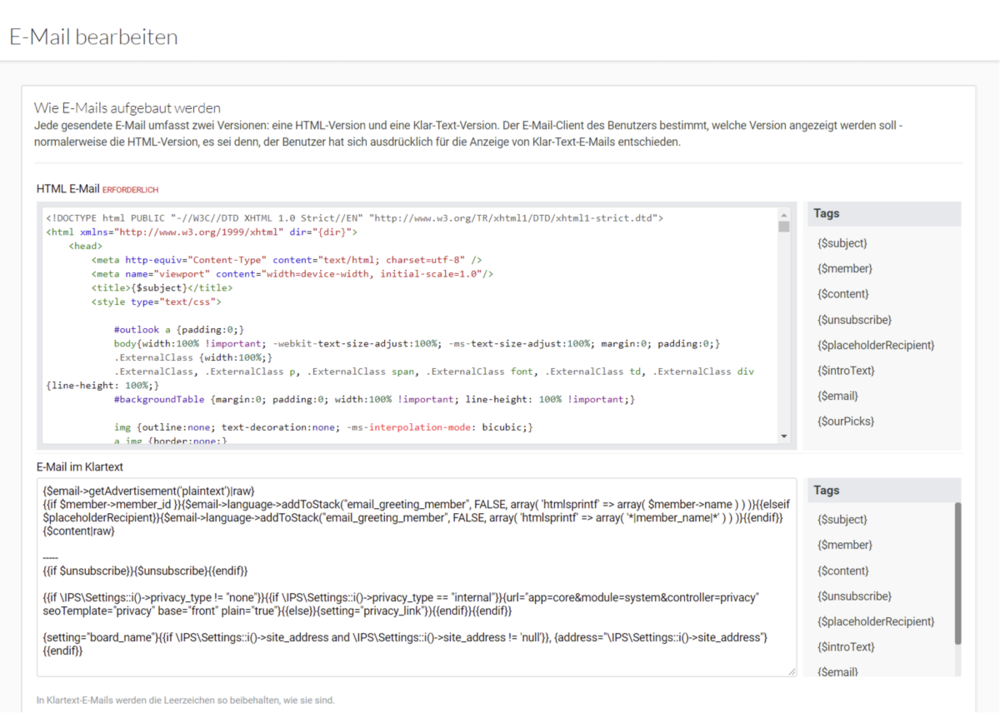1000x713 pixels.
Task: Insert {$unsubscribe} tag from HTML E-Mail tags list
Action: 853,320
